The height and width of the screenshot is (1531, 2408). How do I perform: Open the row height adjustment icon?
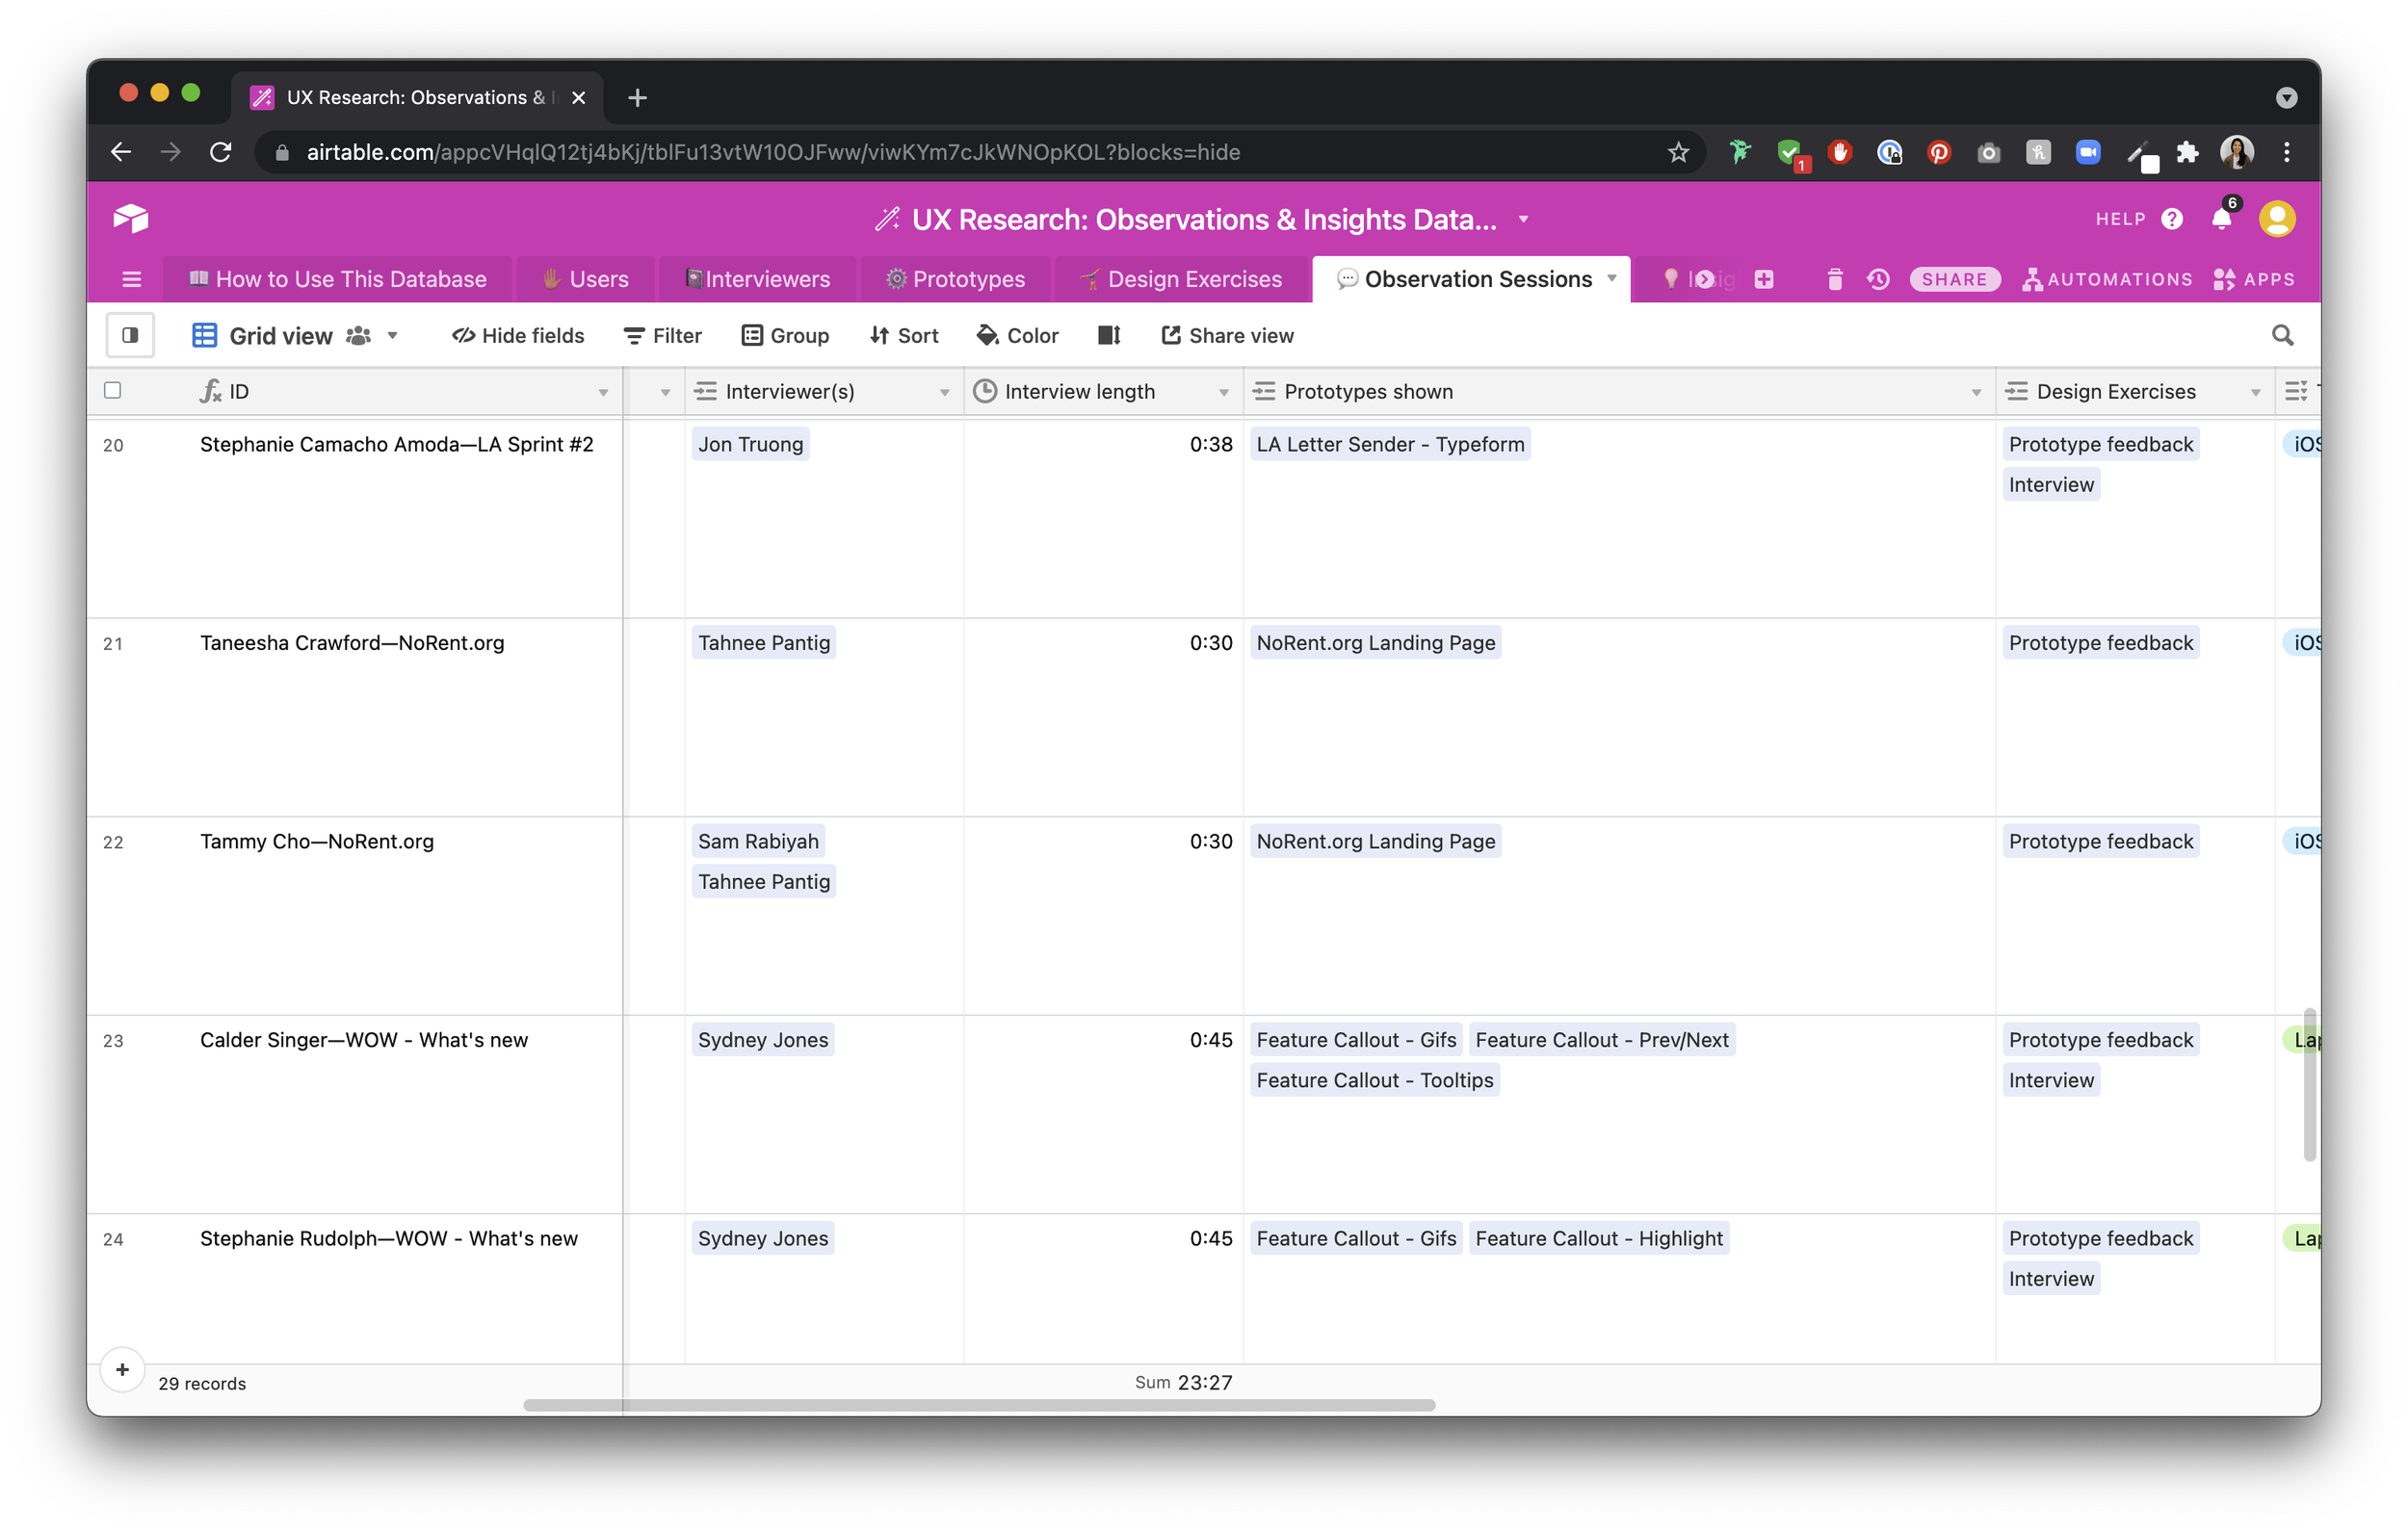click(x=1108, y=335)
